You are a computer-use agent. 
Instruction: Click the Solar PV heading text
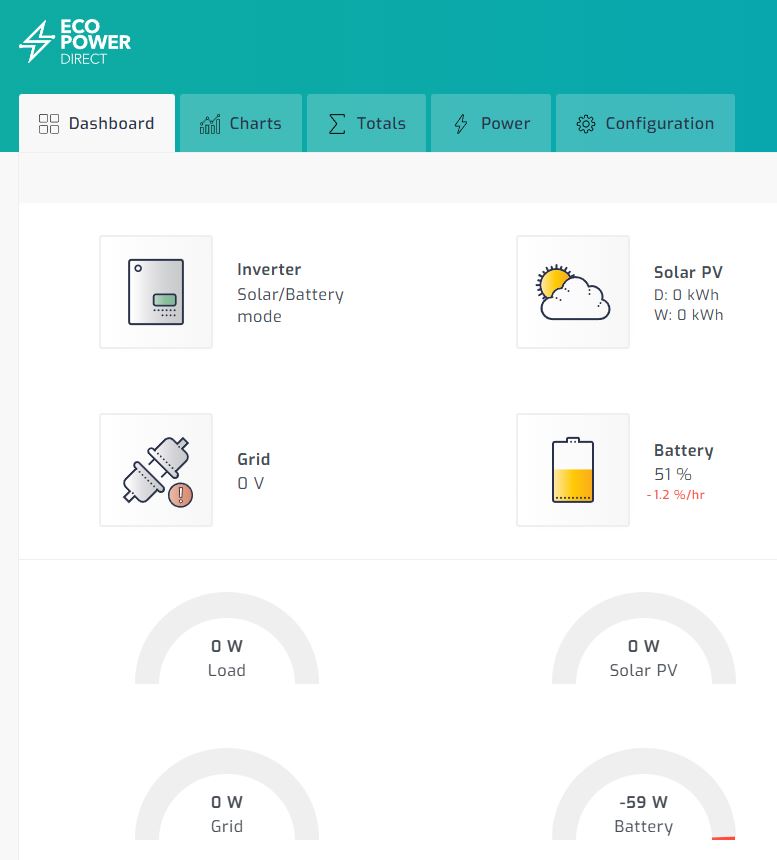(x=688, y=272)
